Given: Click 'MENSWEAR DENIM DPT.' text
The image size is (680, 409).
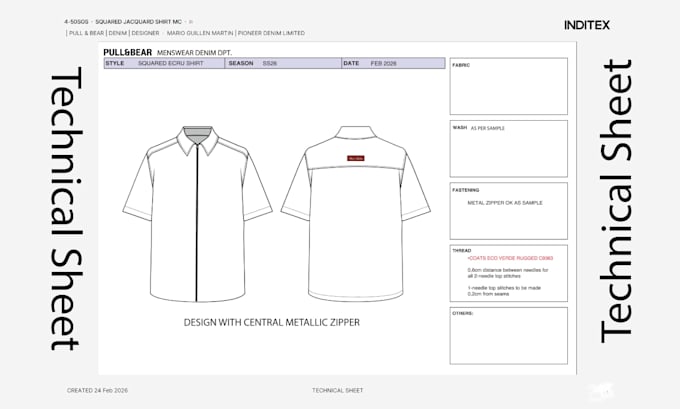Looking at the screenshot, I should pos(194,53).
